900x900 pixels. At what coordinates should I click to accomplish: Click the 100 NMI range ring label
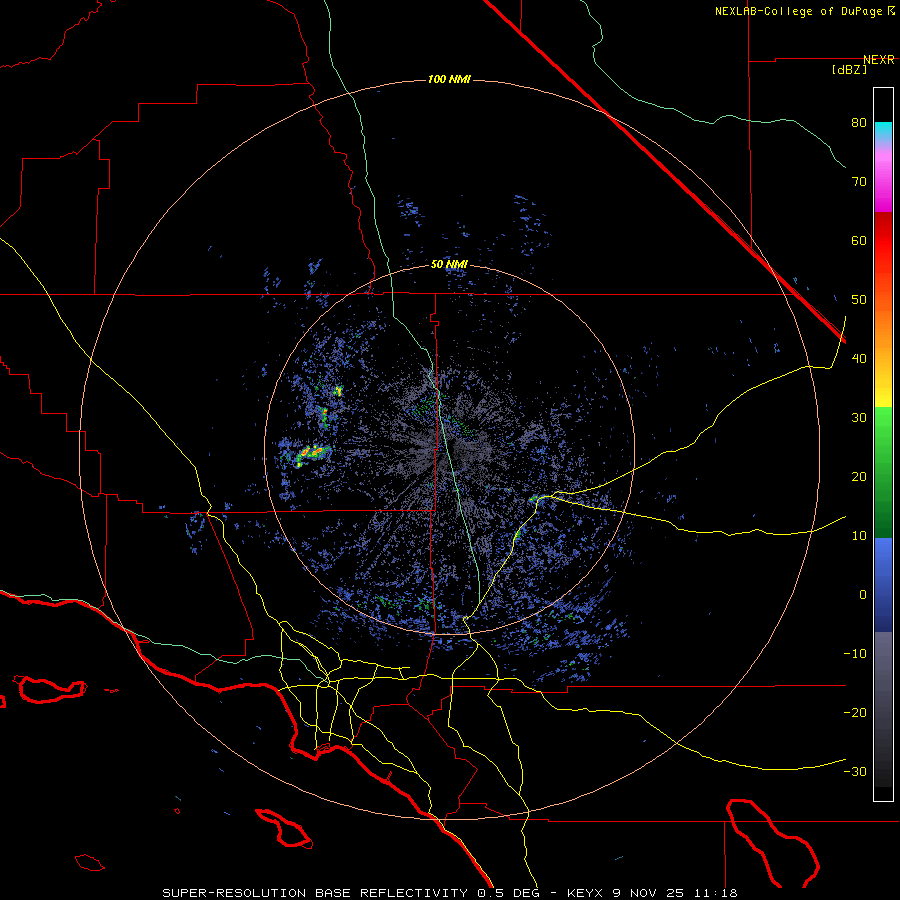click(x=449, y=79)
